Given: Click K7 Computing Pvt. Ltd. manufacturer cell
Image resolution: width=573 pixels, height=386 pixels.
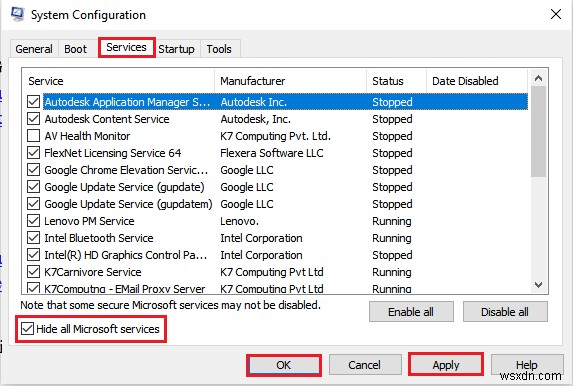Looking at the screenshot, I should point(276,136).
